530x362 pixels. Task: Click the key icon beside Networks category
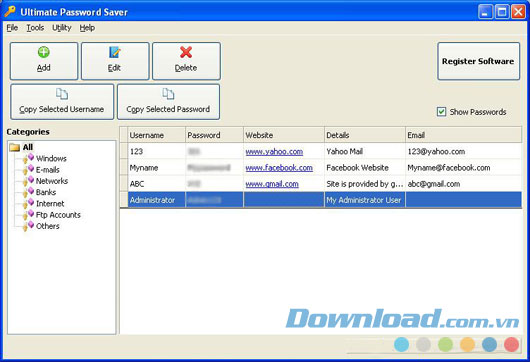(x=28, y=181)
